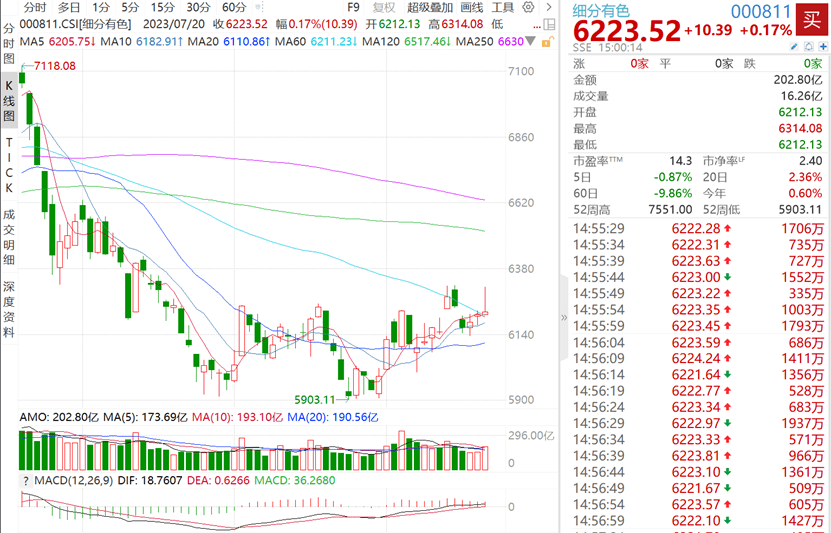
Task: Select the 1分 period tab
Action: point(100,7)
